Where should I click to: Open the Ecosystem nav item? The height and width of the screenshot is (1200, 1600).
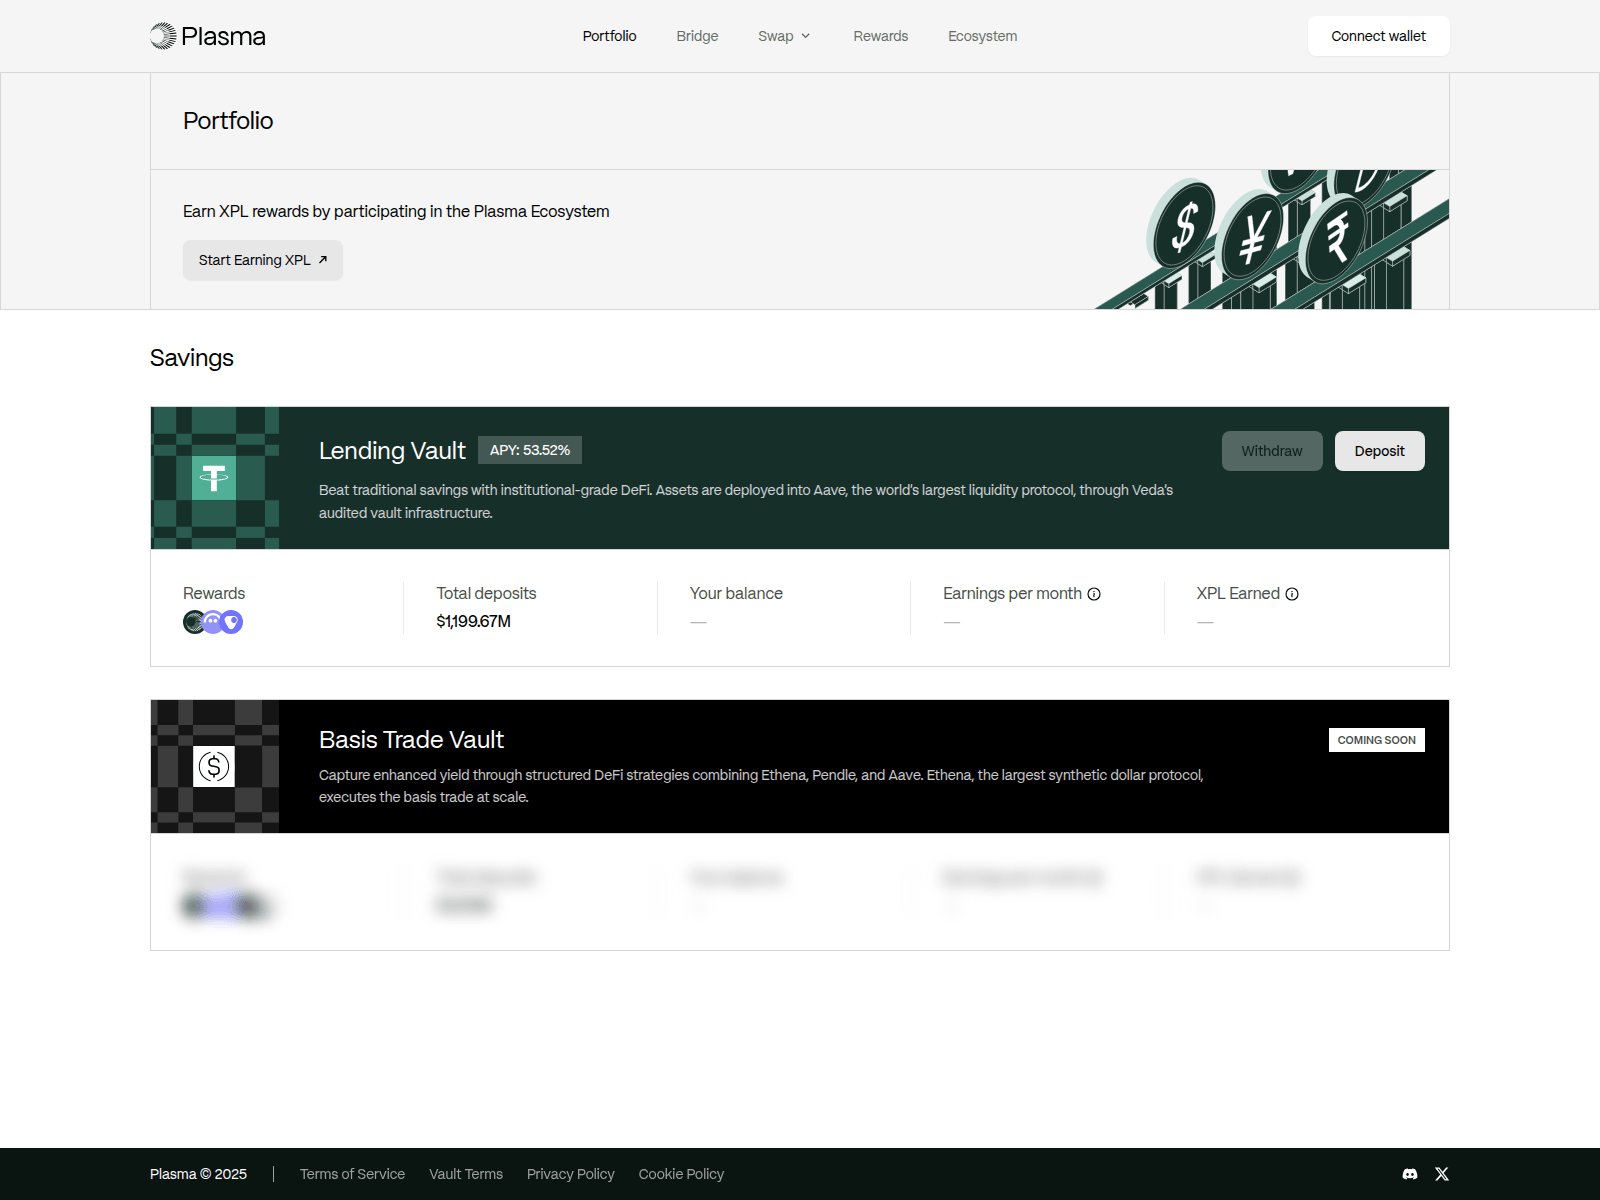[982, 36]
